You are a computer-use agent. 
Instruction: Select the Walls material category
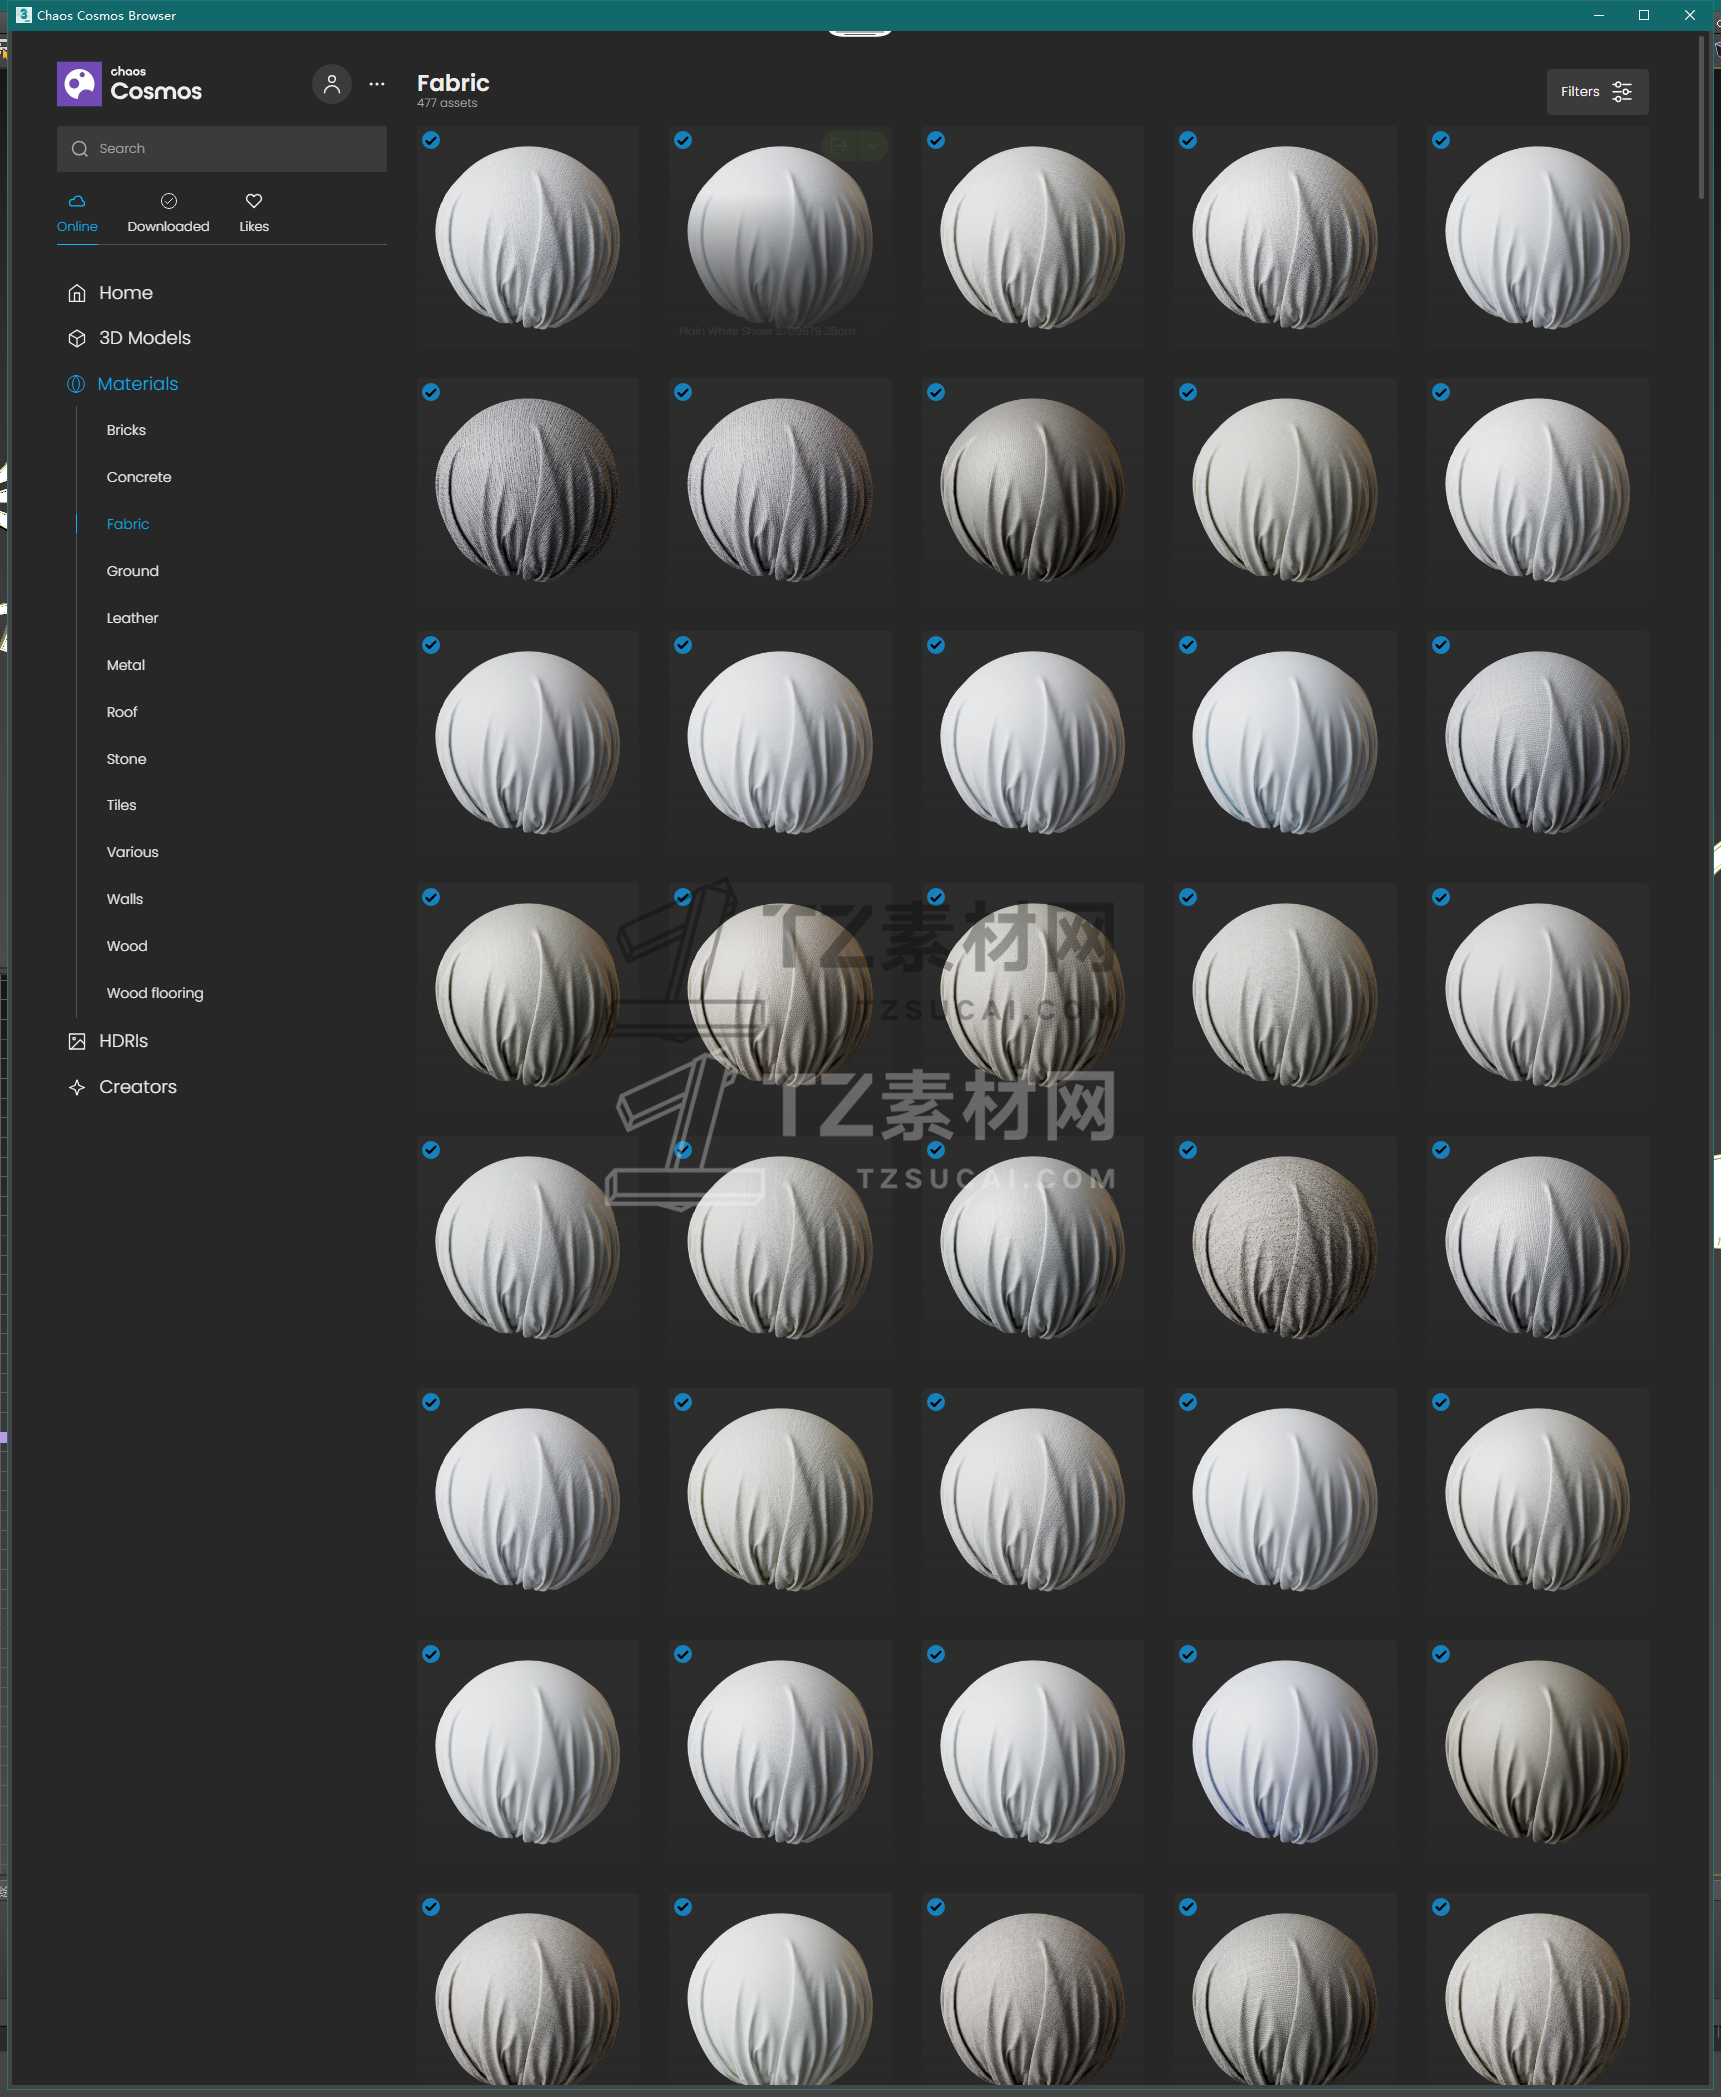(125, 899)
